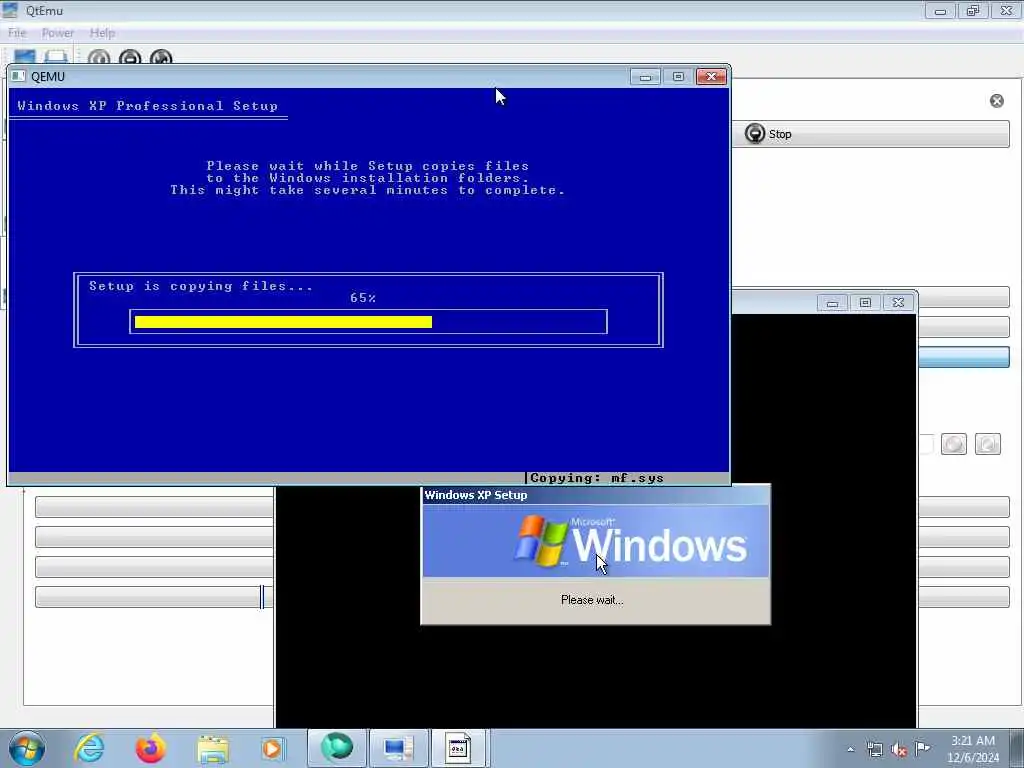Screen dimensions: 1024x768
Task: Open the Windows Start menu
Action: pos(27,748)
